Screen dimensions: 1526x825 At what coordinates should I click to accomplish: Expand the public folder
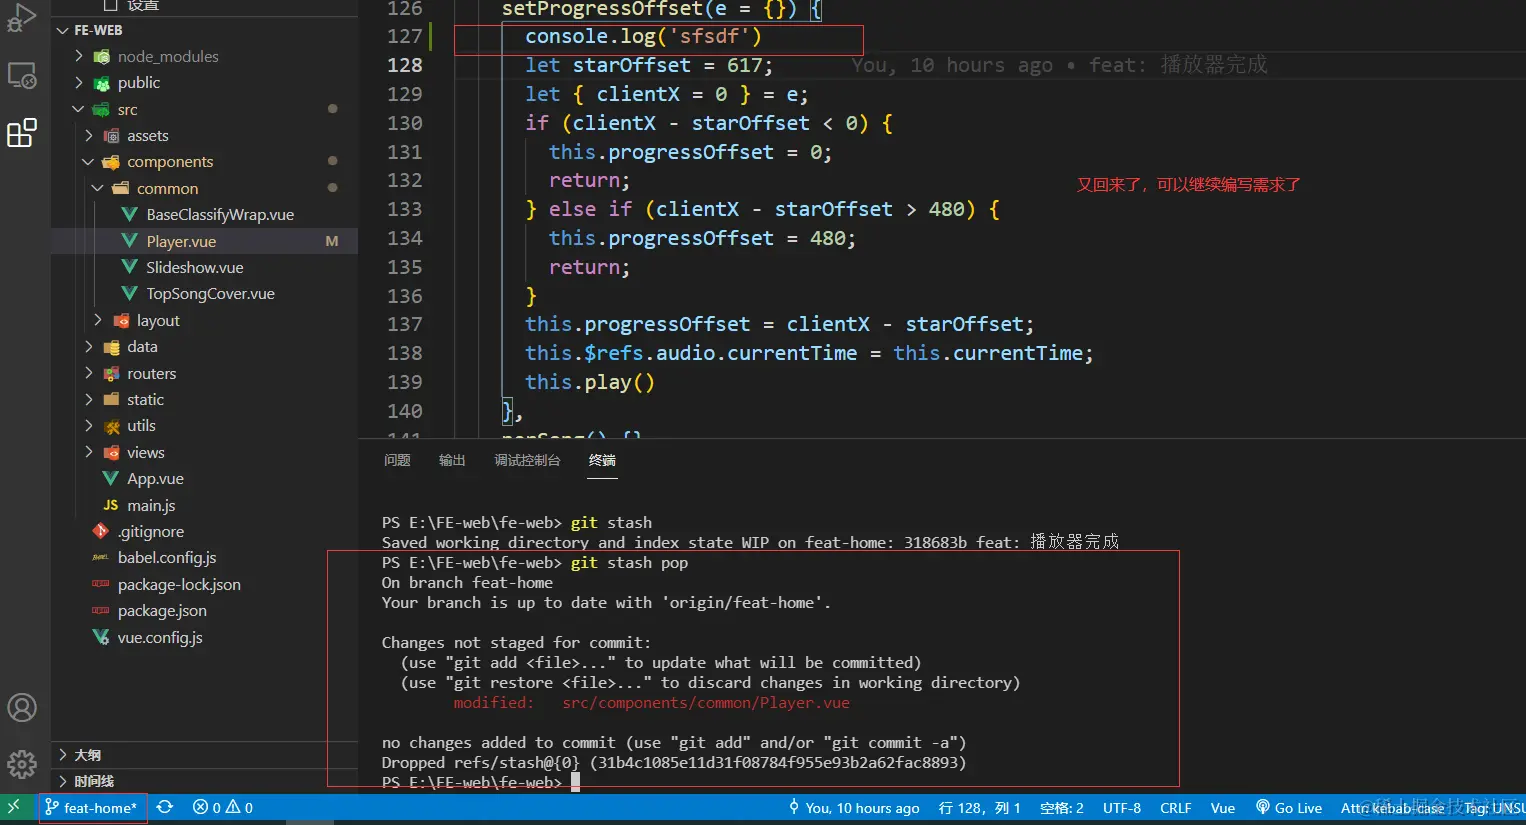(79, 83)
